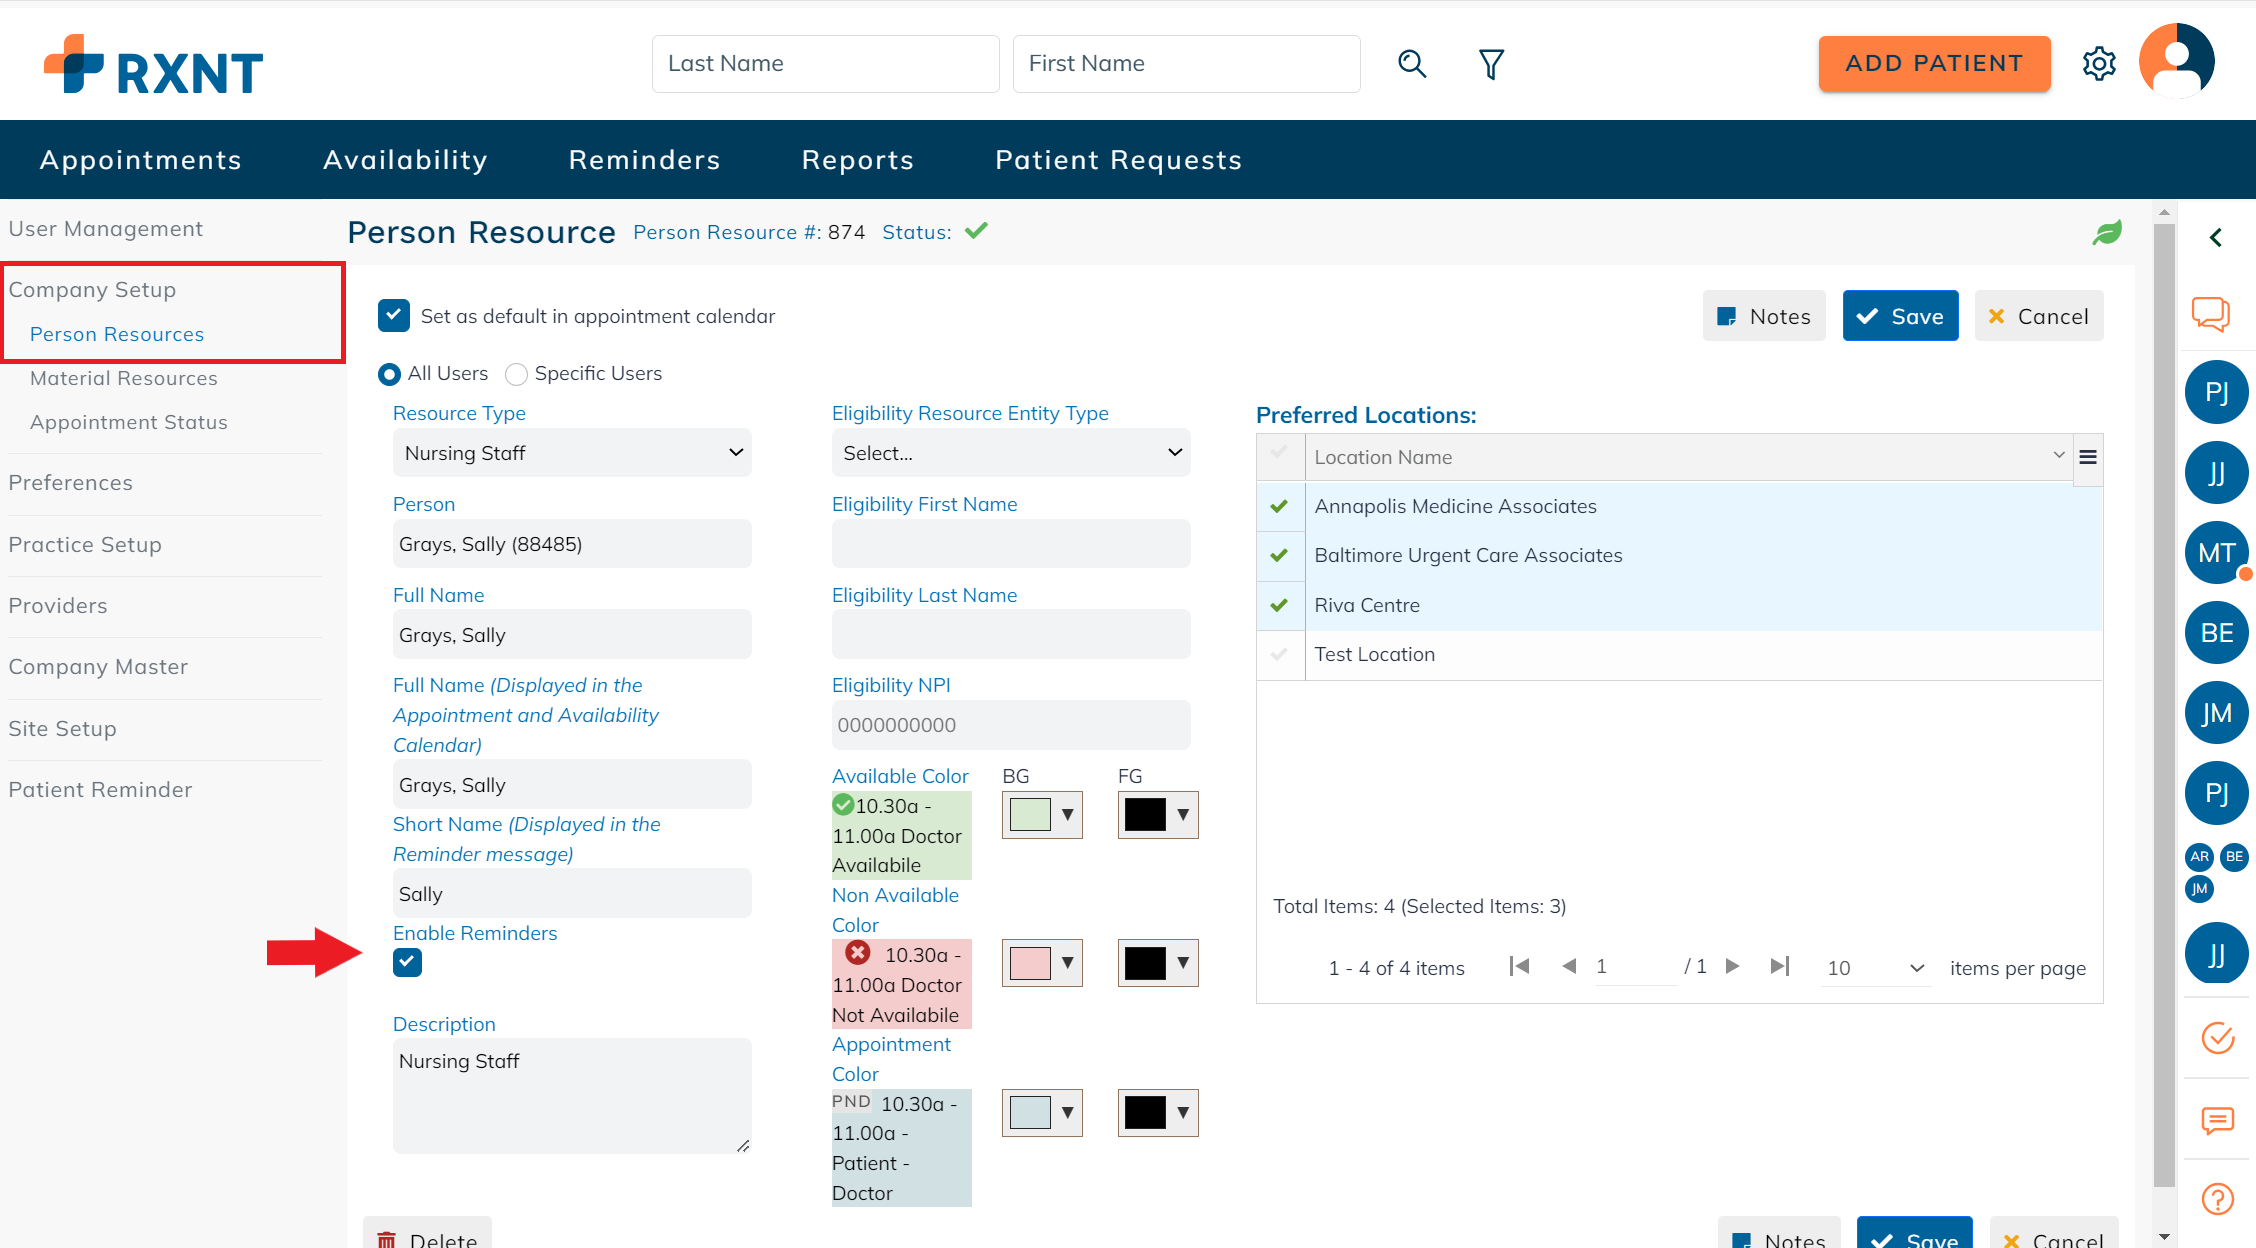This screenshot has height=1248, width=2256.
Task: Click the green leaf icon
Action: coord(2107,233)
